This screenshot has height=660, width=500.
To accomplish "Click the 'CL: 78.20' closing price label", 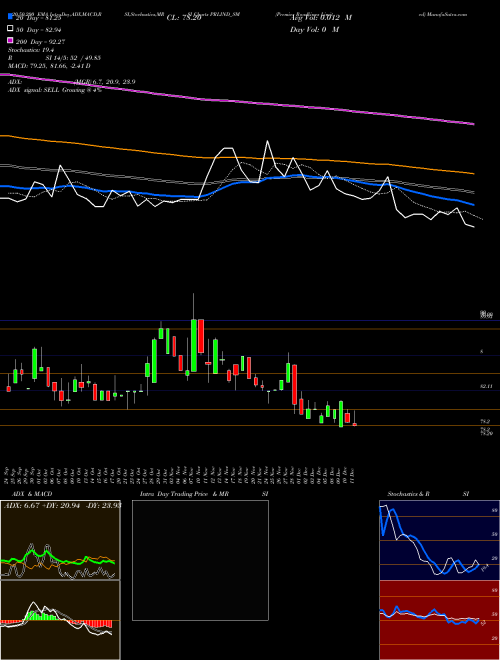I will 184,18.
